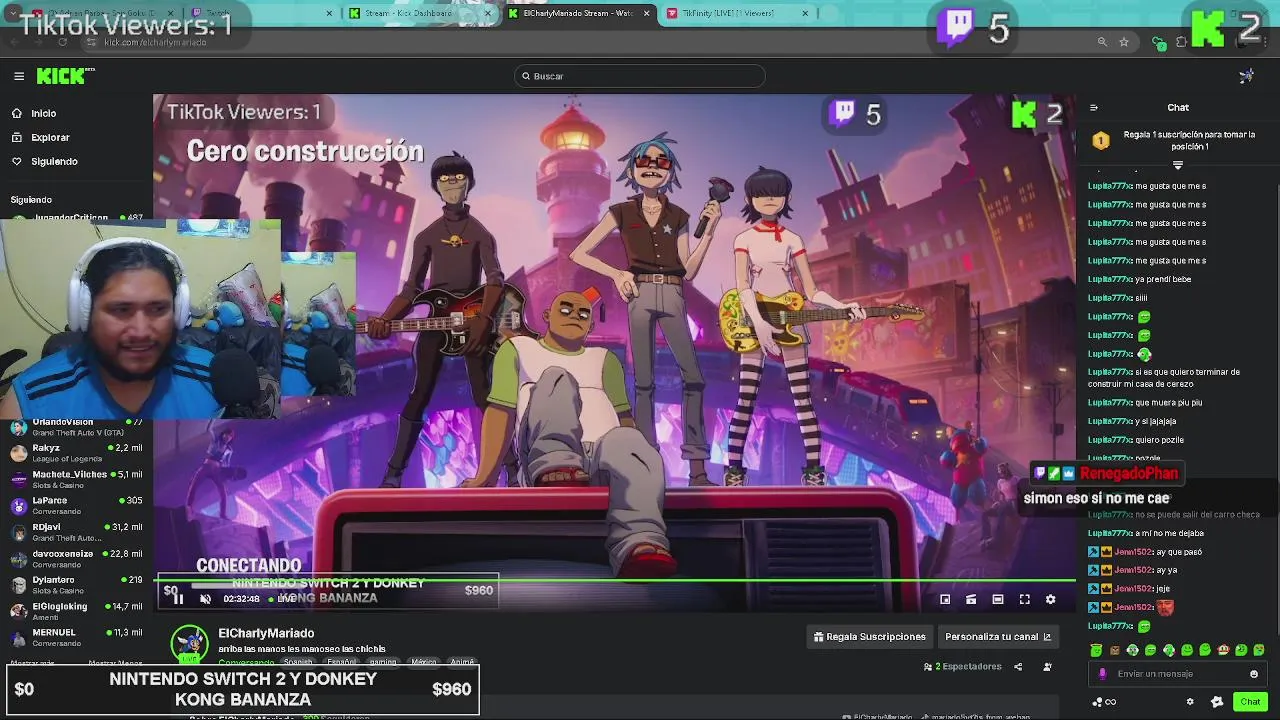This screenshot has height=720, width=1280.
Task: Bookmark page with star icon
Action: pyautogui.click(x=1124, y=42)
